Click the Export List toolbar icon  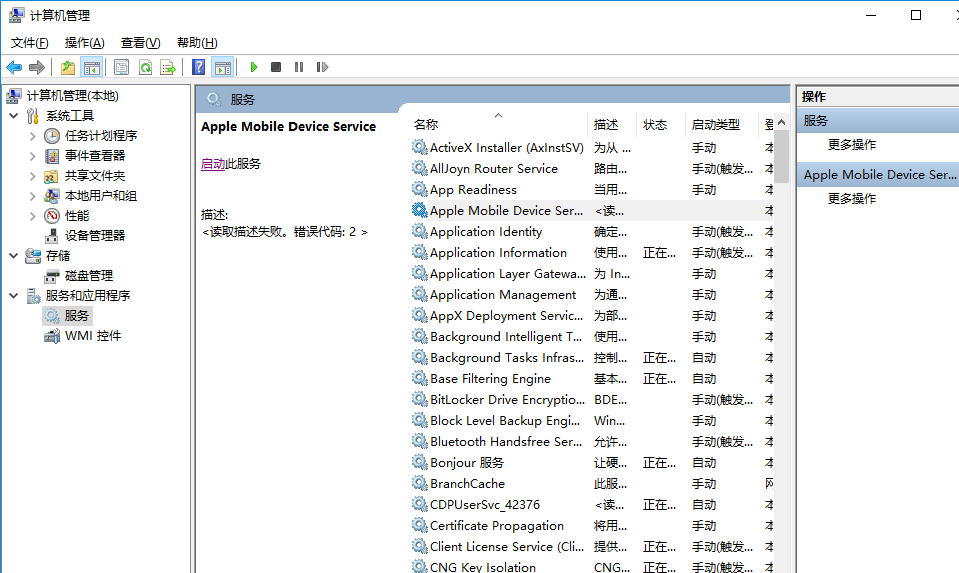[x=168, y=67]
